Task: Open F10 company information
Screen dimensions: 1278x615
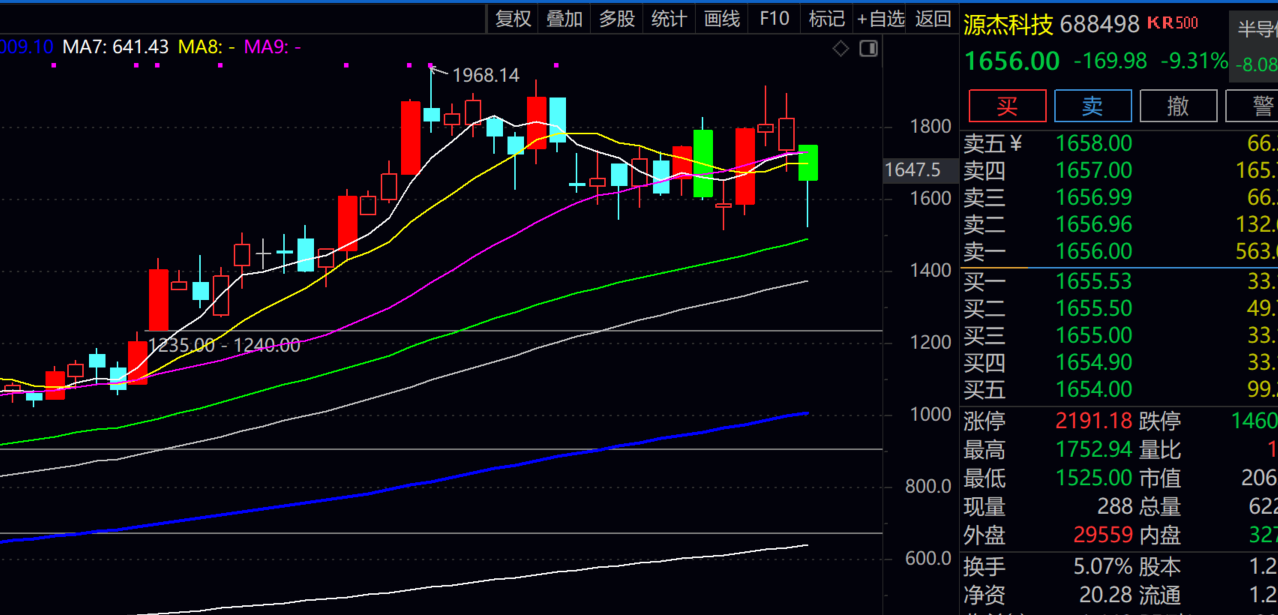Action: [x=774, y=18]
